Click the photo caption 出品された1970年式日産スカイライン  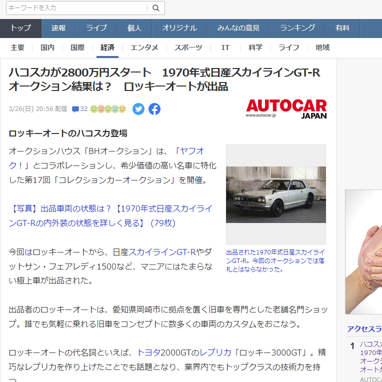tap(275, 261)
